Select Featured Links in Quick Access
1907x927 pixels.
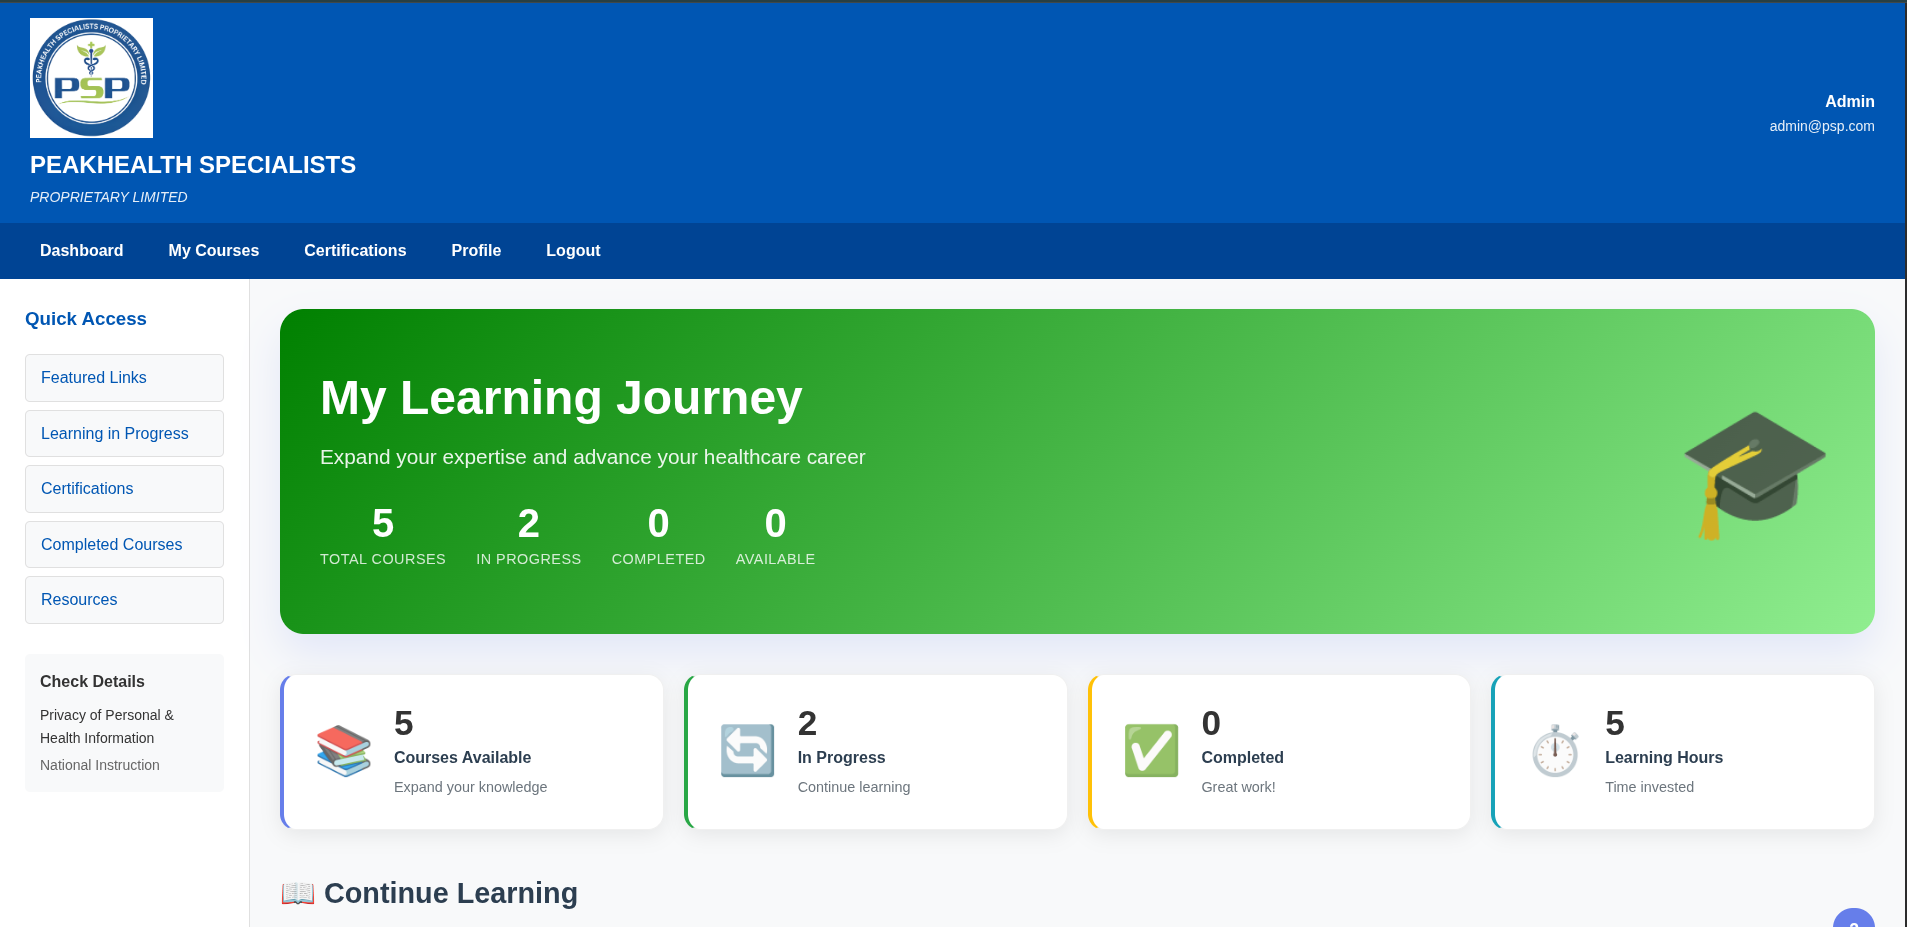124,378
